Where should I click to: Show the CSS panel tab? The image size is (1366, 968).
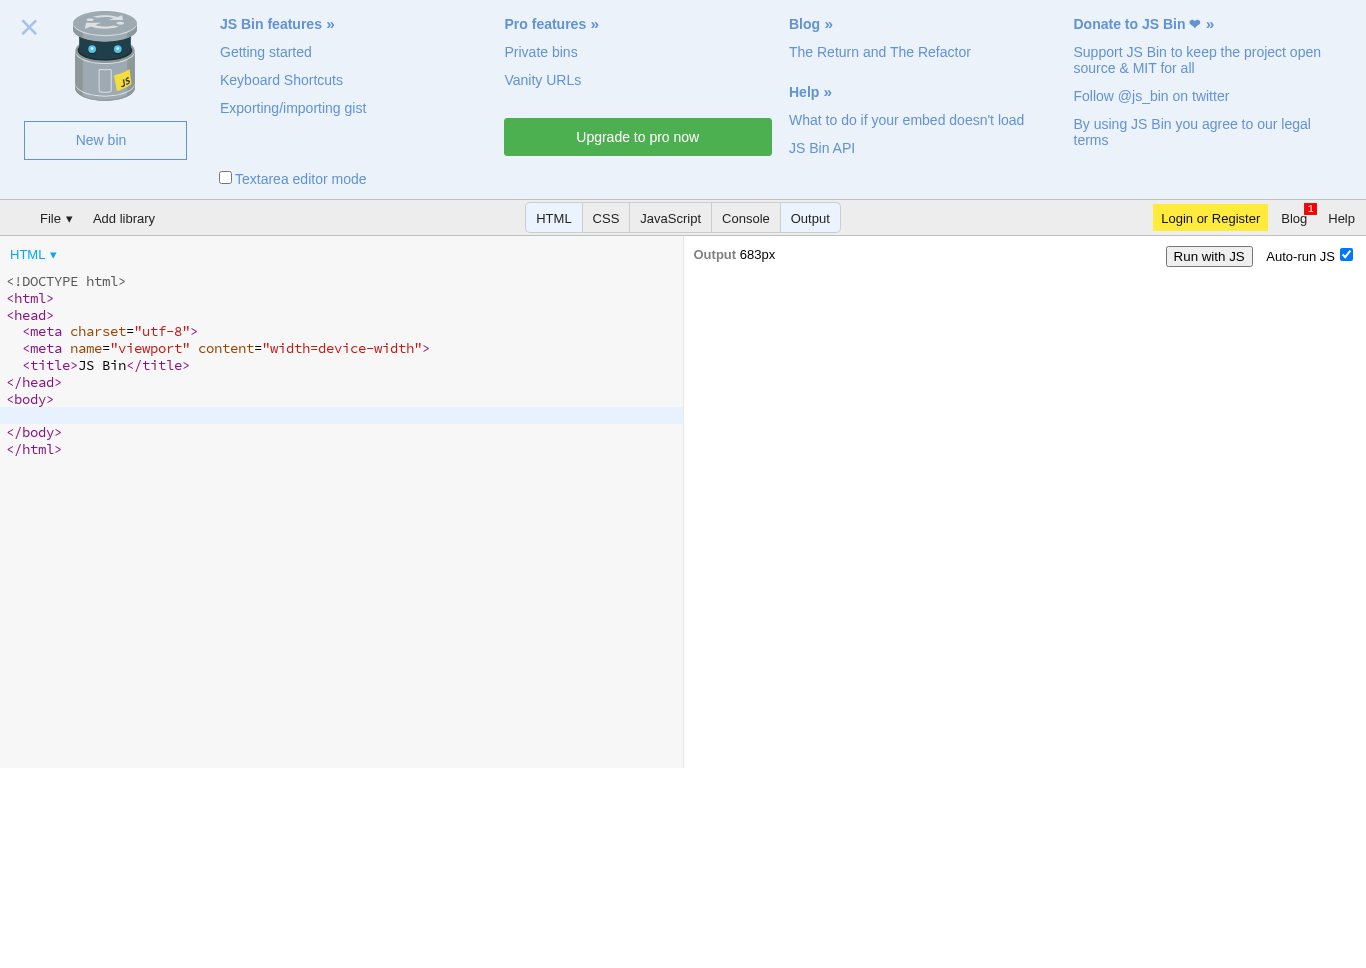click(606, 218)
